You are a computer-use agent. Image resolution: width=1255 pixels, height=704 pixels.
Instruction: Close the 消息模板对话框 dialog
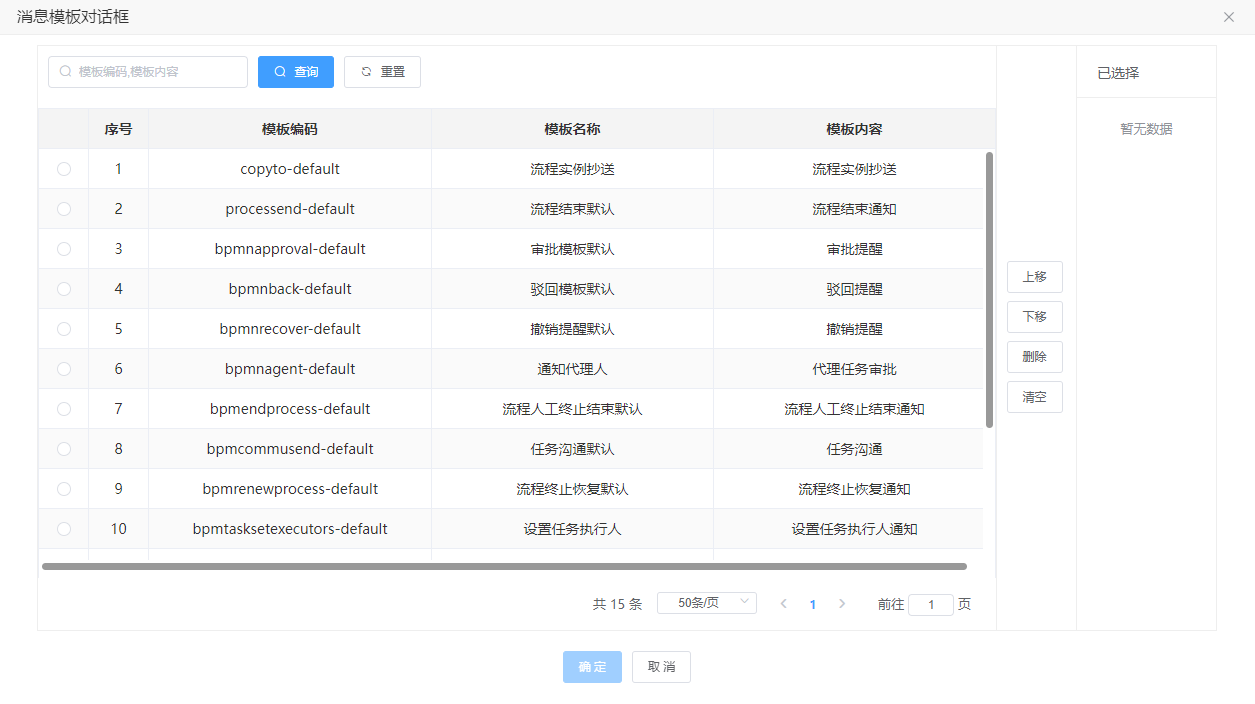(1229, 17)
